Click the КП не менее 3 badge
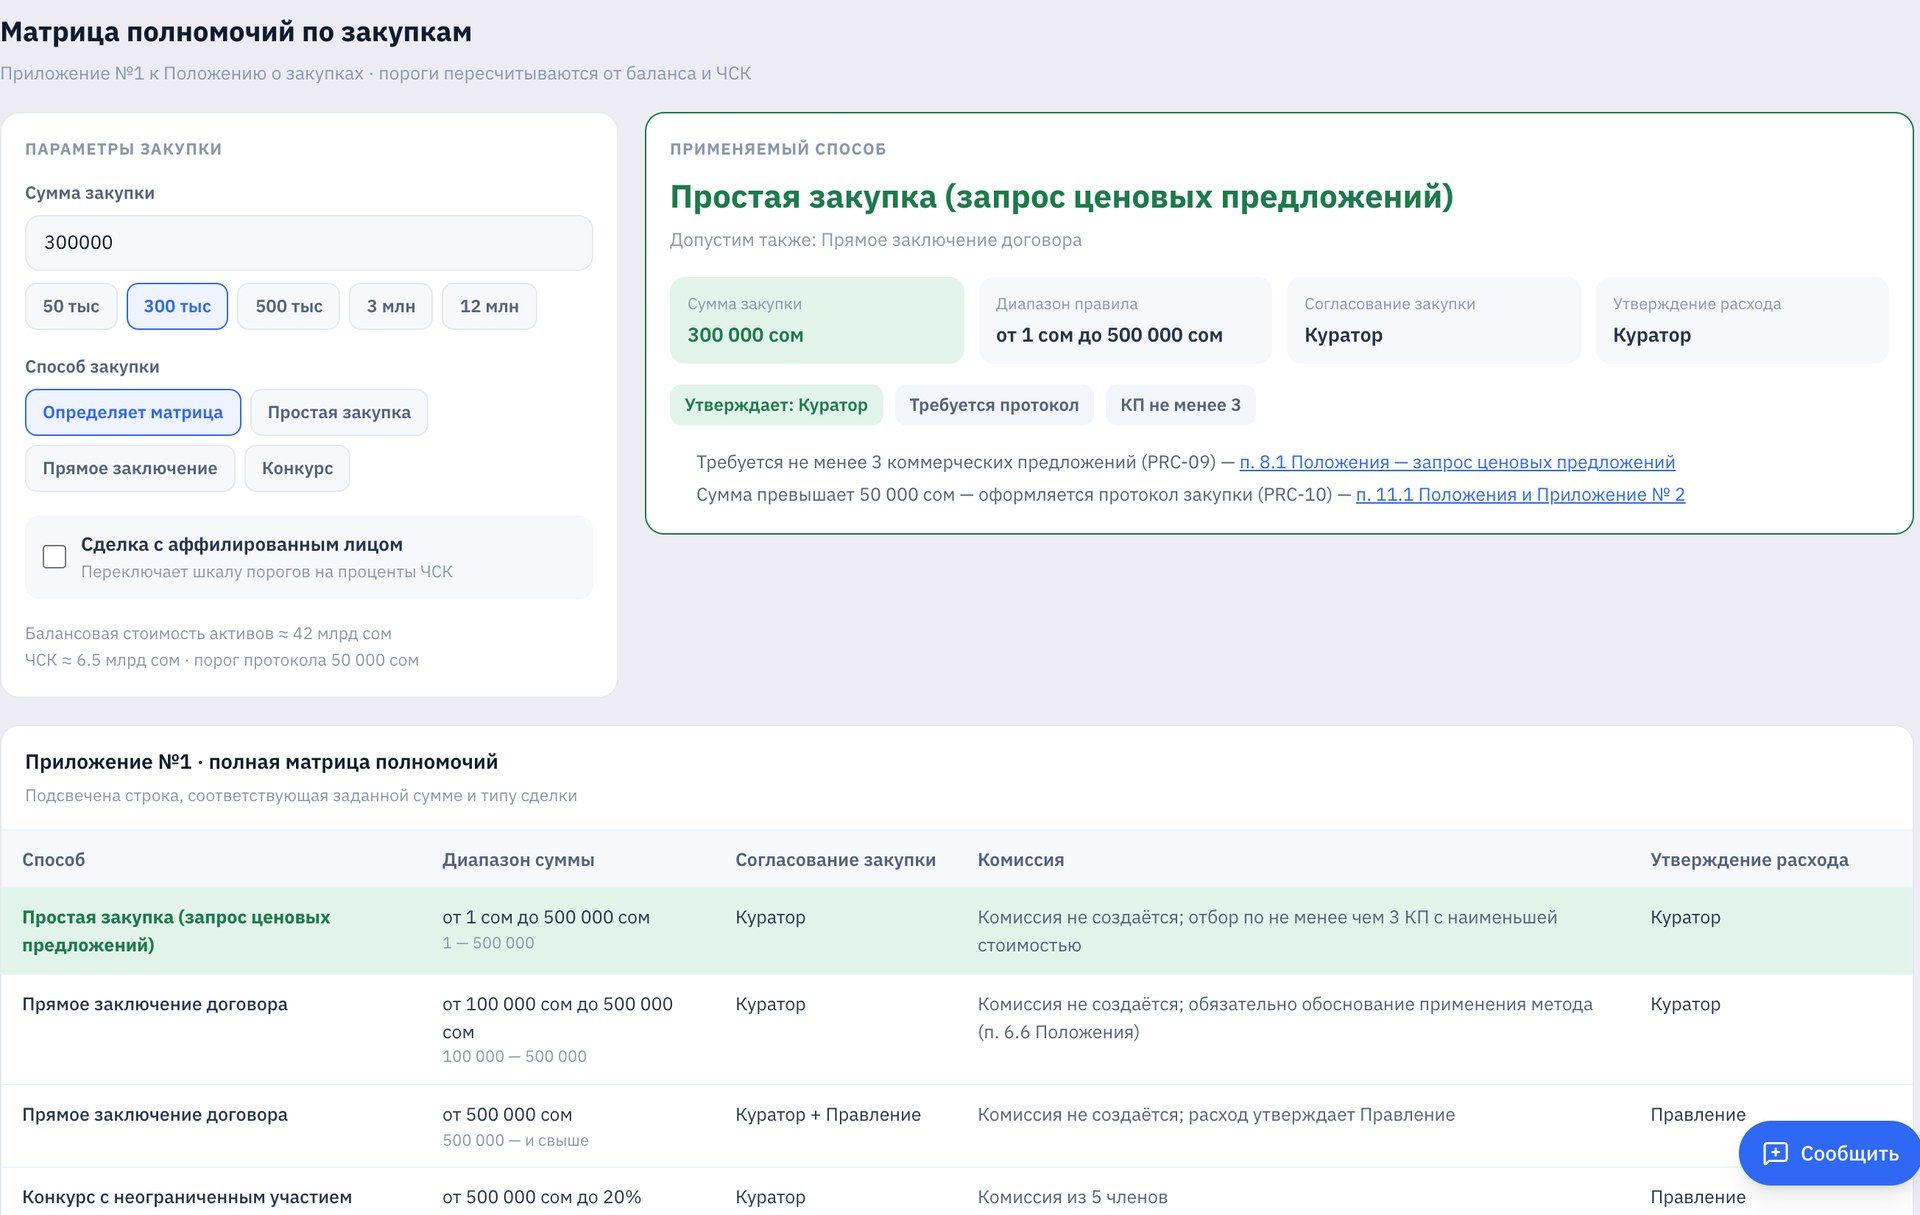The image size is (1920, 1215). 1180,405
